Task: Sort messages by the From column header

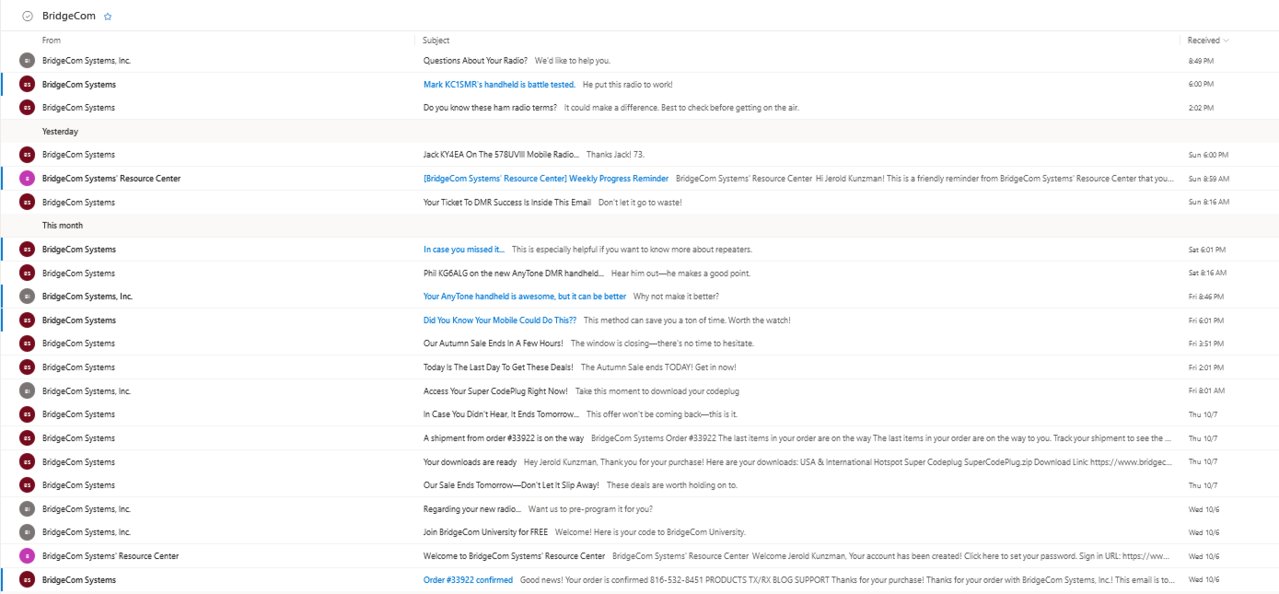Action: click(x=51, y=41)
